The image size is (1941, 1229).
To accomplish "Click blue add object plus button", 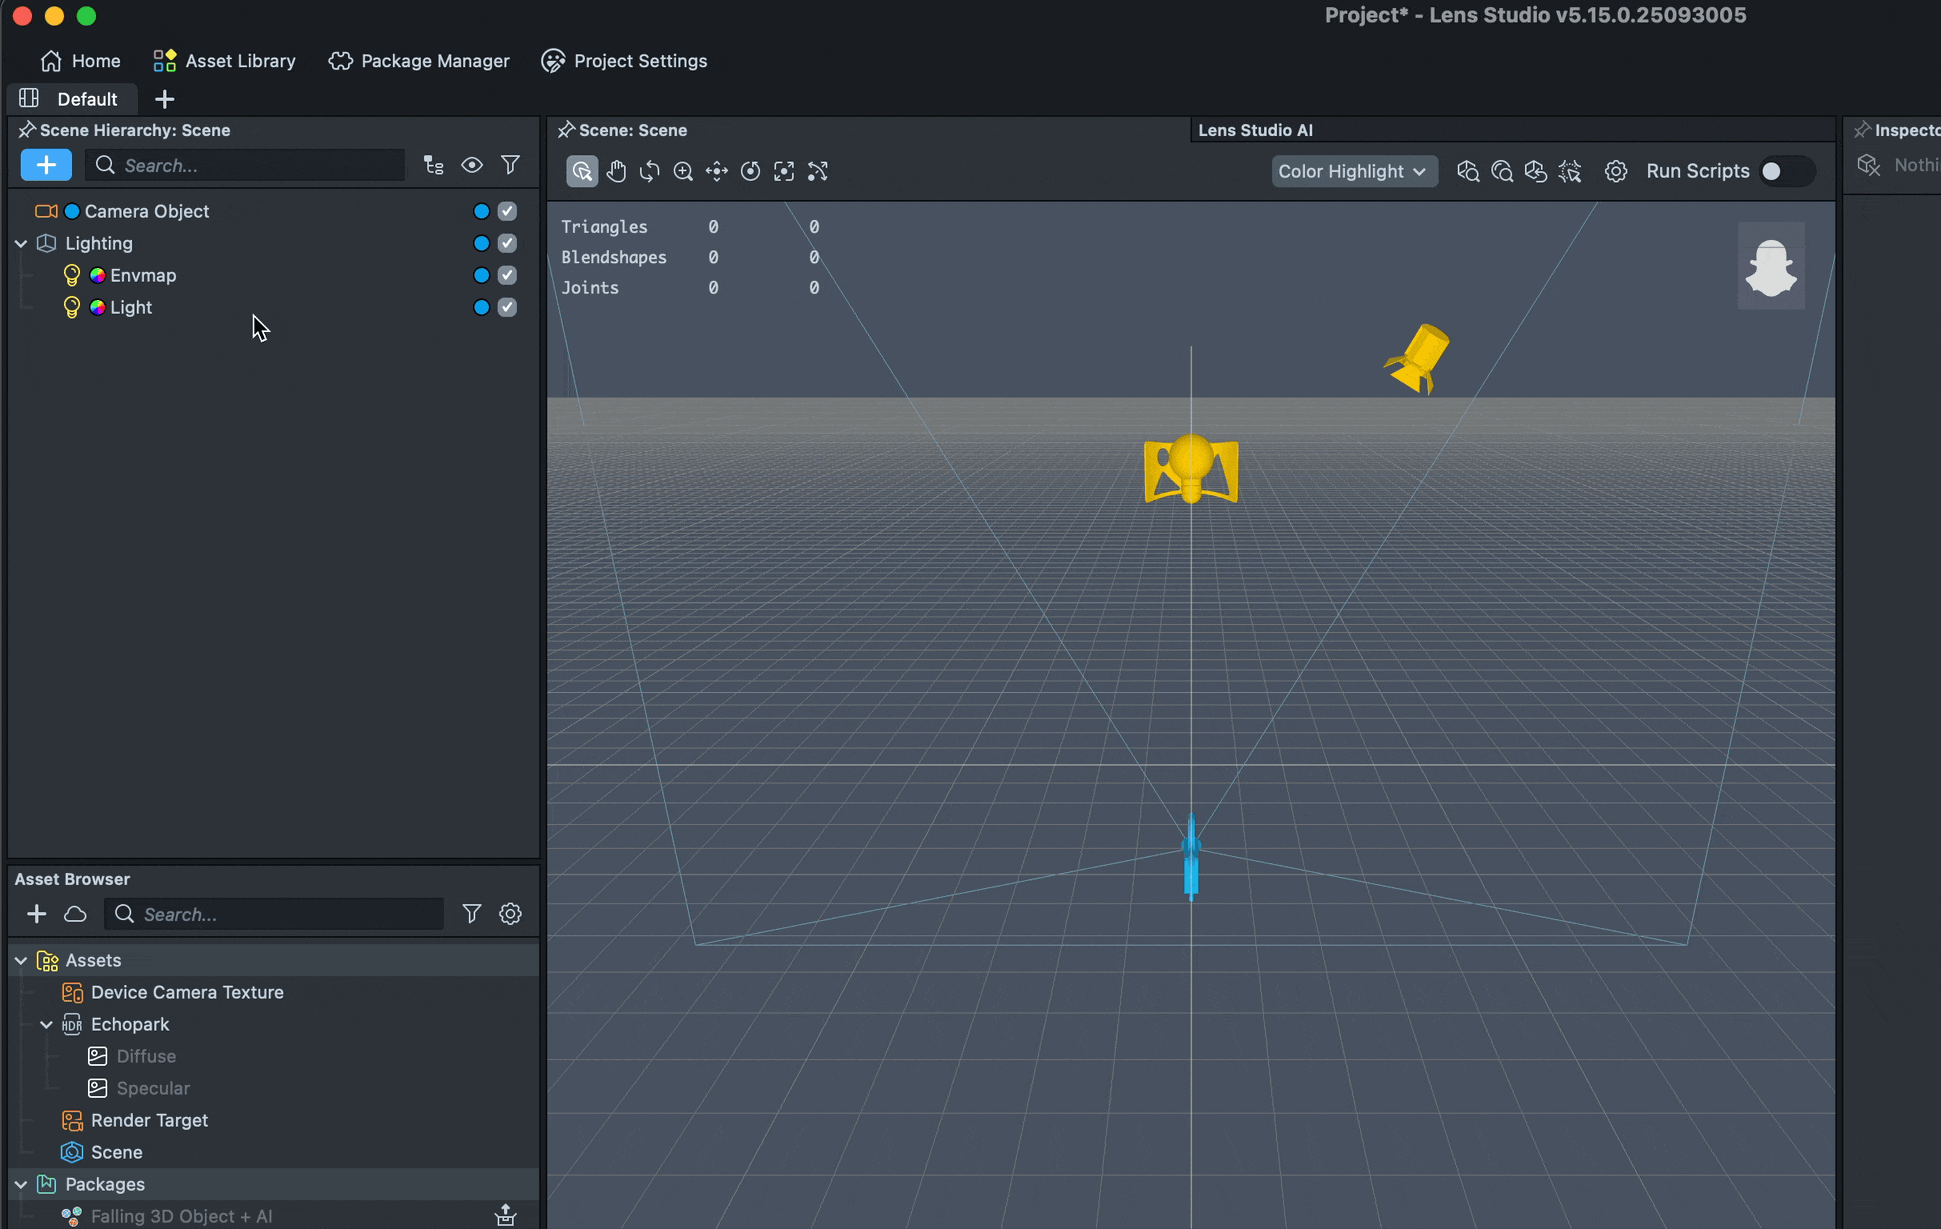I will (x=46, y=165).
